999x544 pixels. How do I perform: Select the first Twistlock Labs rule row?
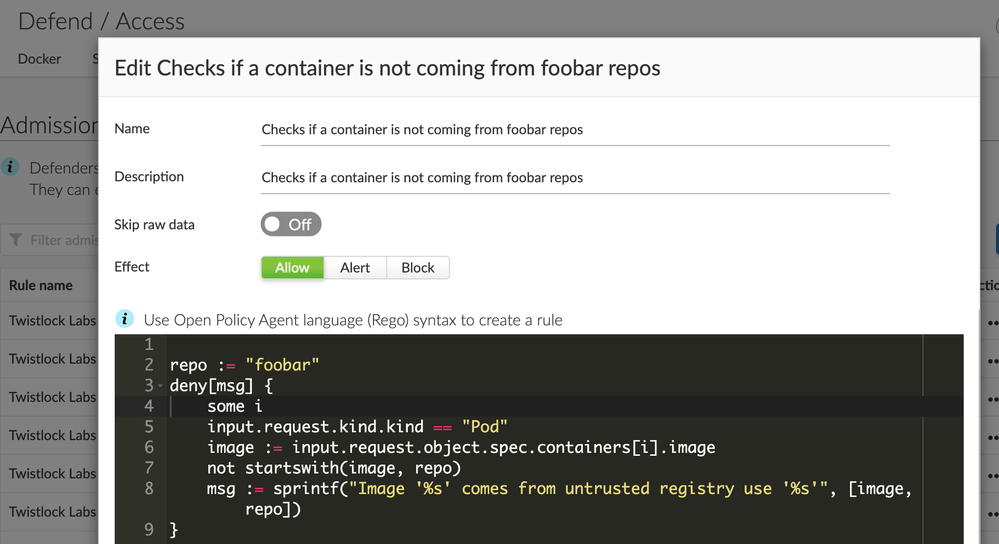click(x=52, y=321)
